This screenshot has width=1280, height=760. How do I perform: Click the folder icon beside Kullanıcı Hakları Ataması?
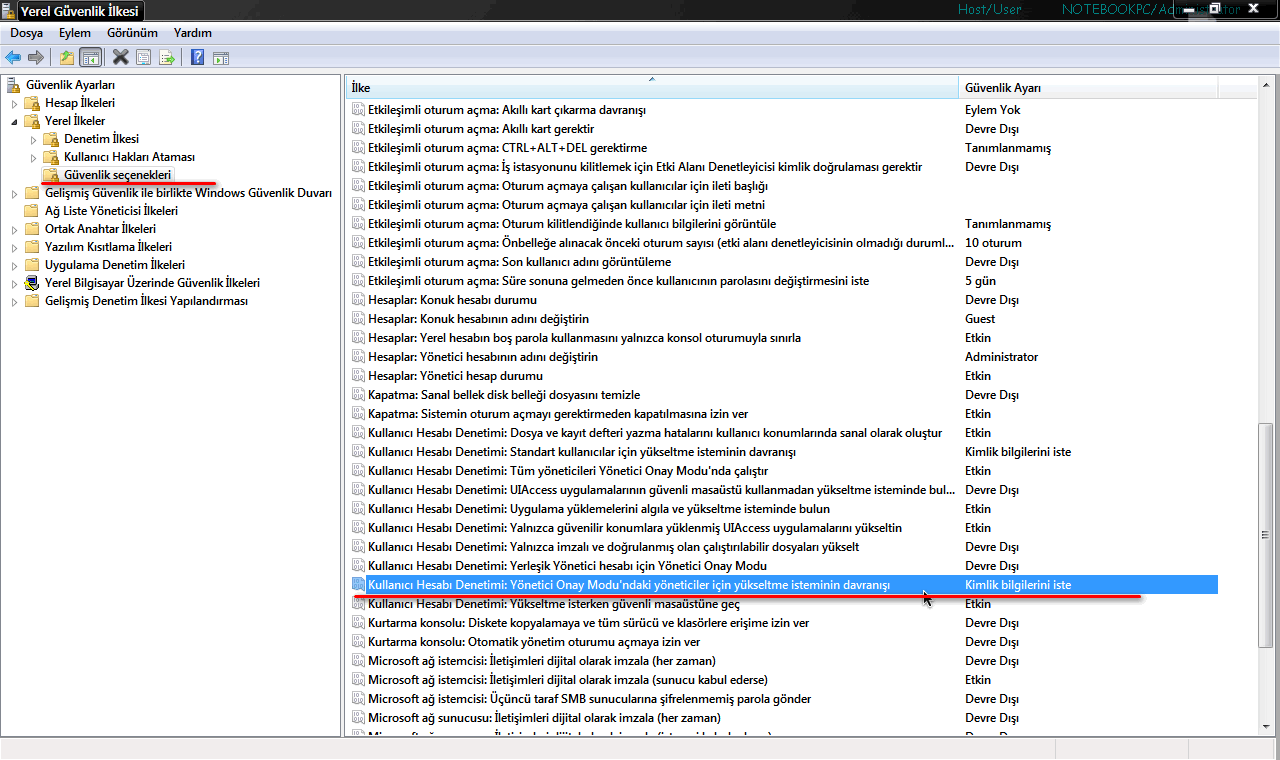pyautogui.click(x=51, y=157)
